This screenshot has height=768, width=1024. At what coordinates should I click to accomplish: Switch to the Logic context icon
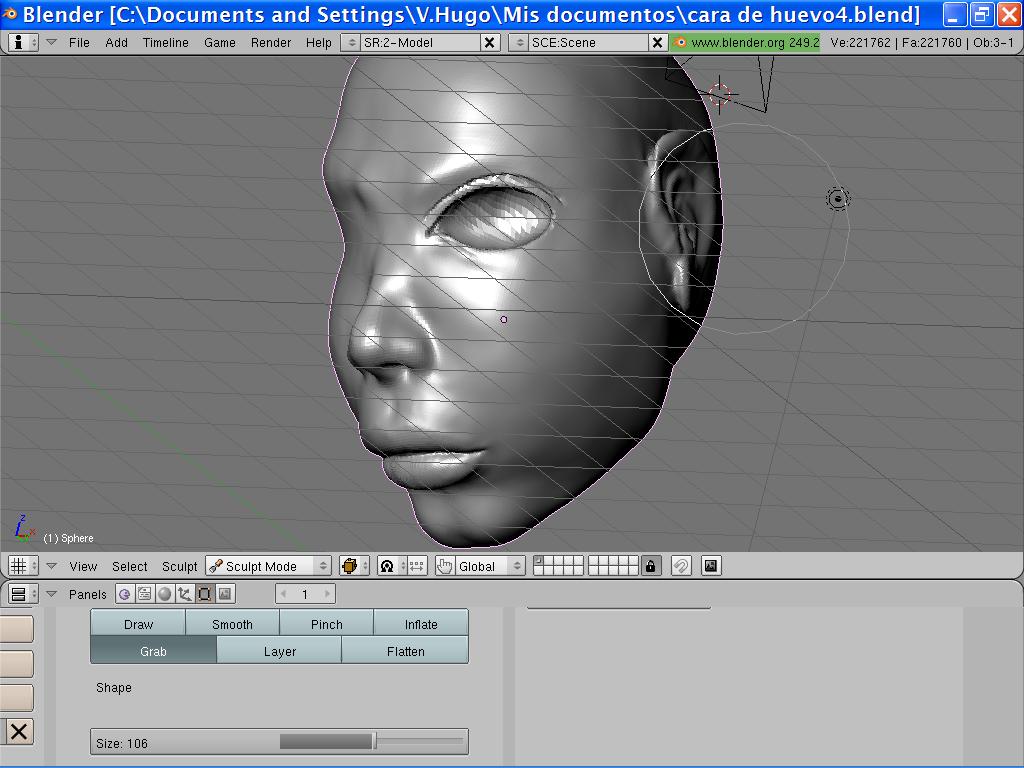point(124,594)
